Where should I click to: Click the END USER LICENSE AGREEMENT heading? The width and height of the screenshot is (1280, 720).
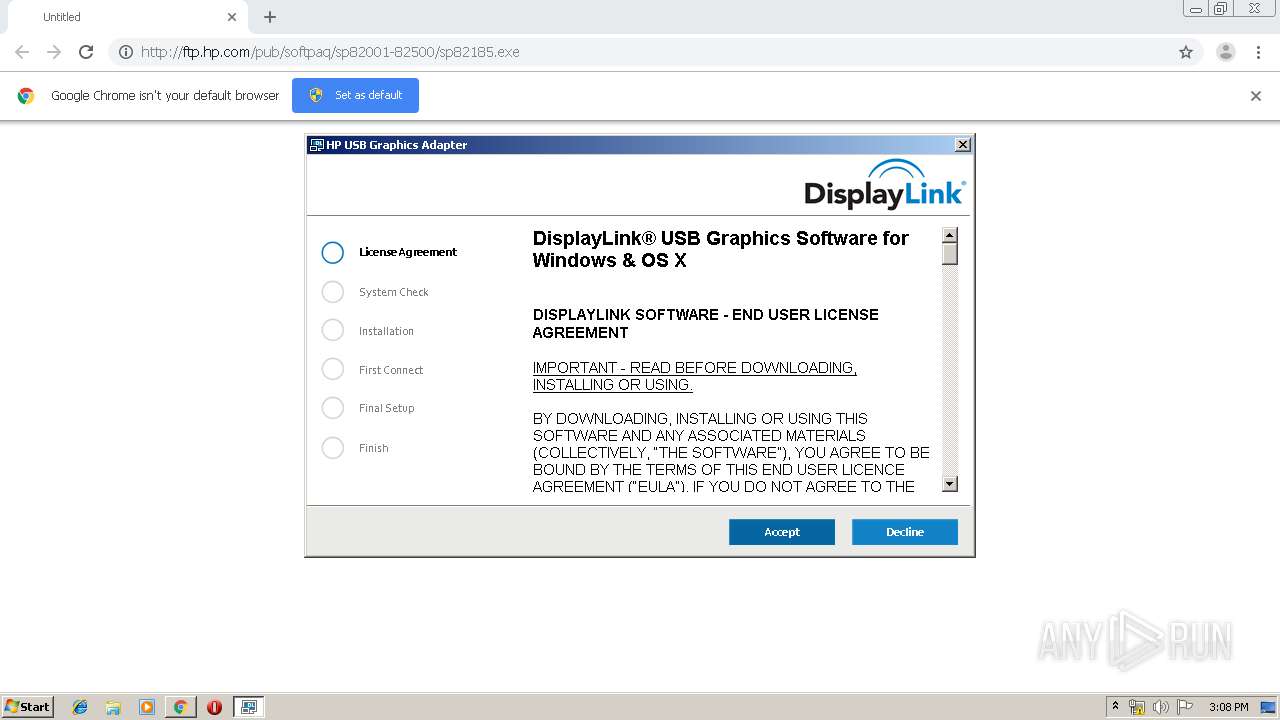[x=706, y=323]
